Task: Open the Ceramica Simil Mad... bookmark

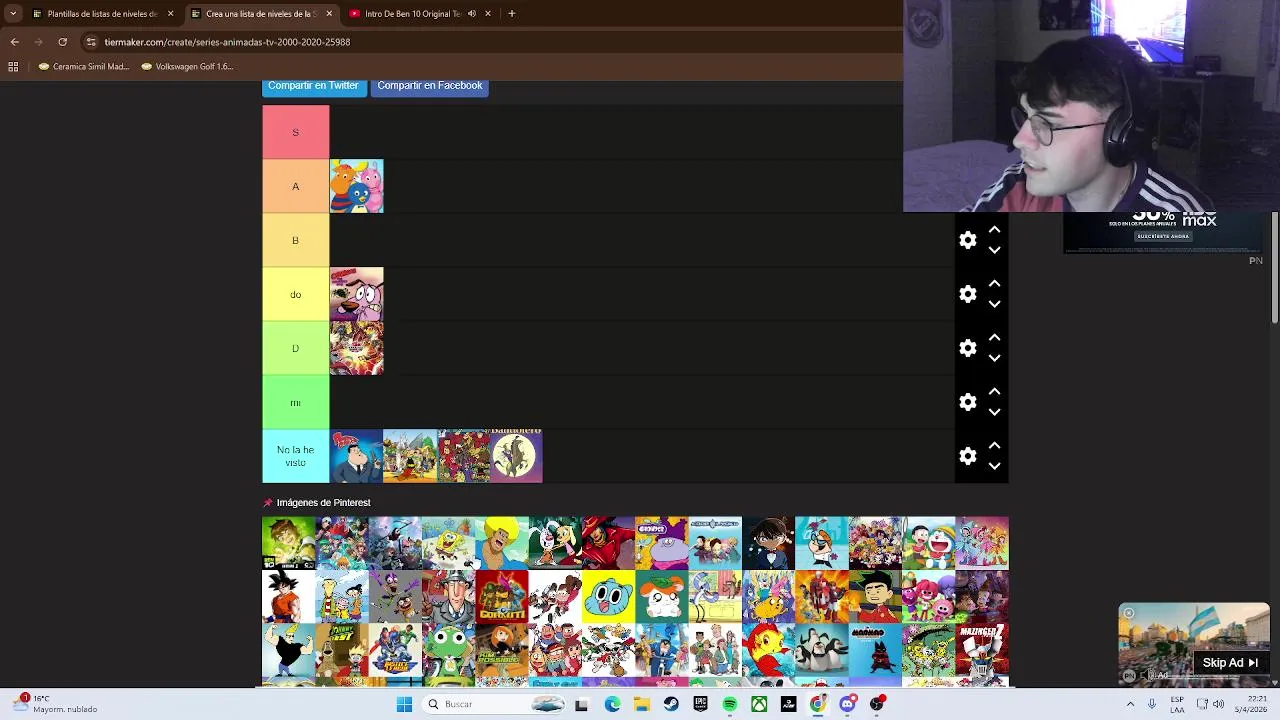Action: coord(84,67)
